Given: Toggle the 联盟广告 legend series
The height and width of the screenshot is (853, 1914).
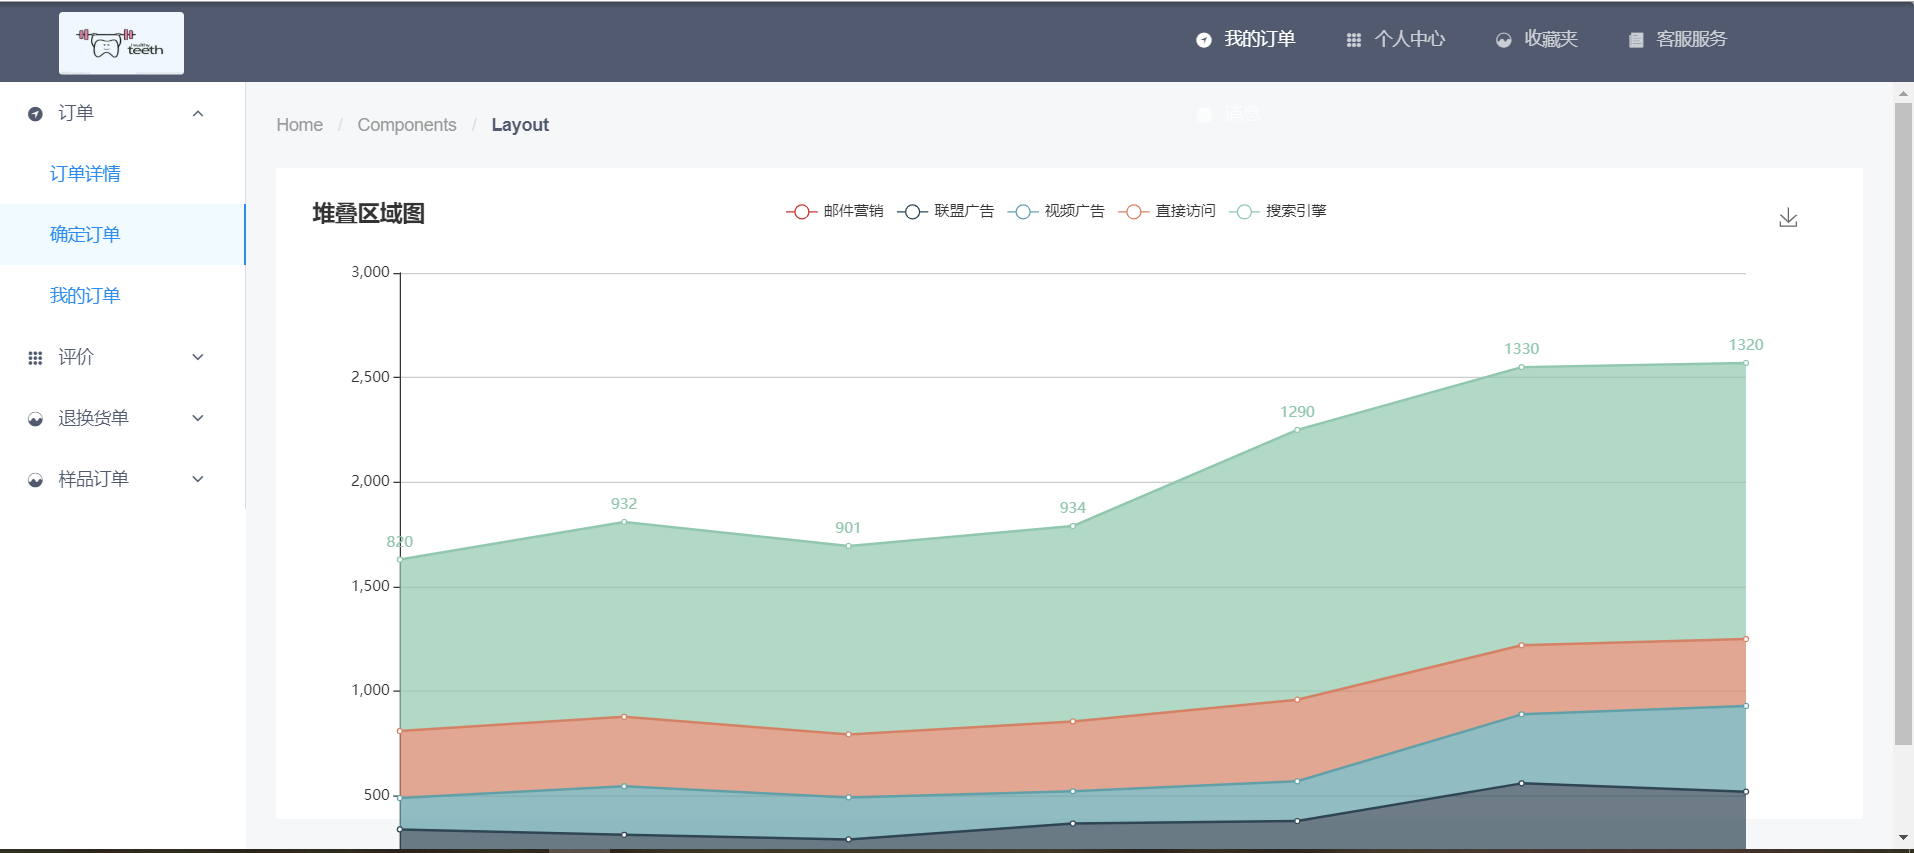Looking at the screenshot, I should [x=946, y=211].
